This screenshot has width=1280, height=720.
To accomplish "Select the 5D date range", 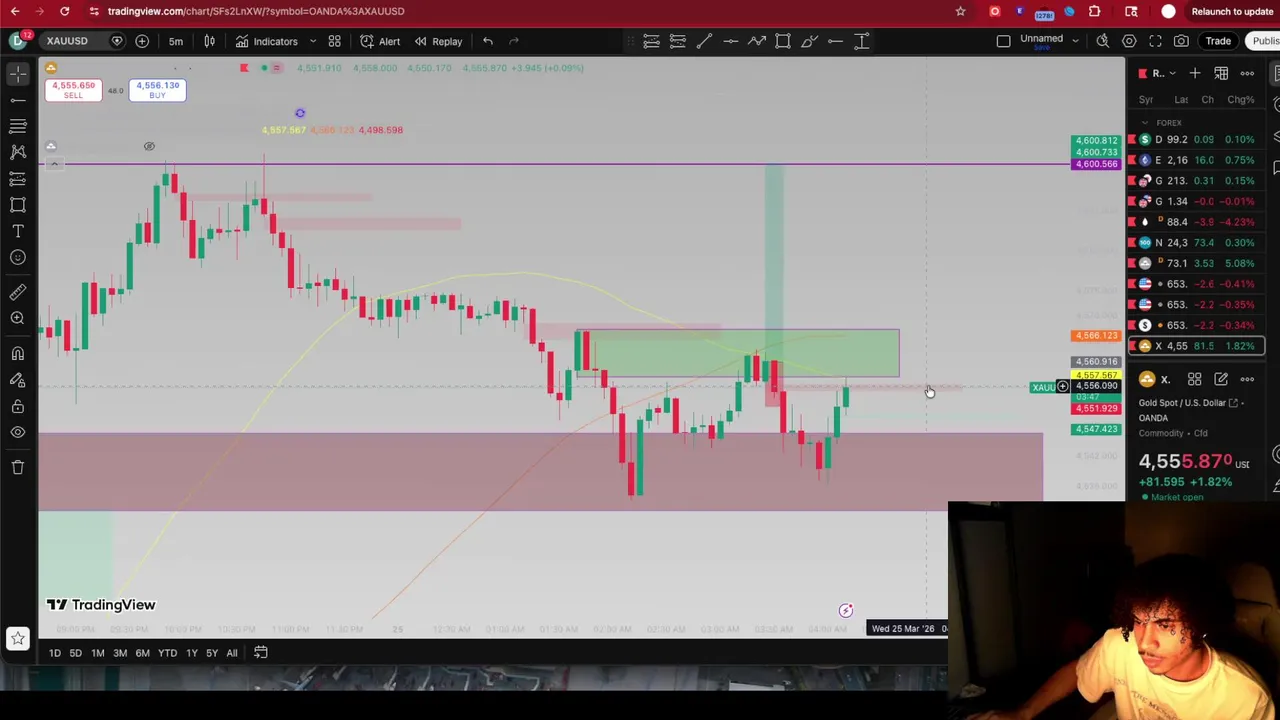I will [x=75, y=653].
